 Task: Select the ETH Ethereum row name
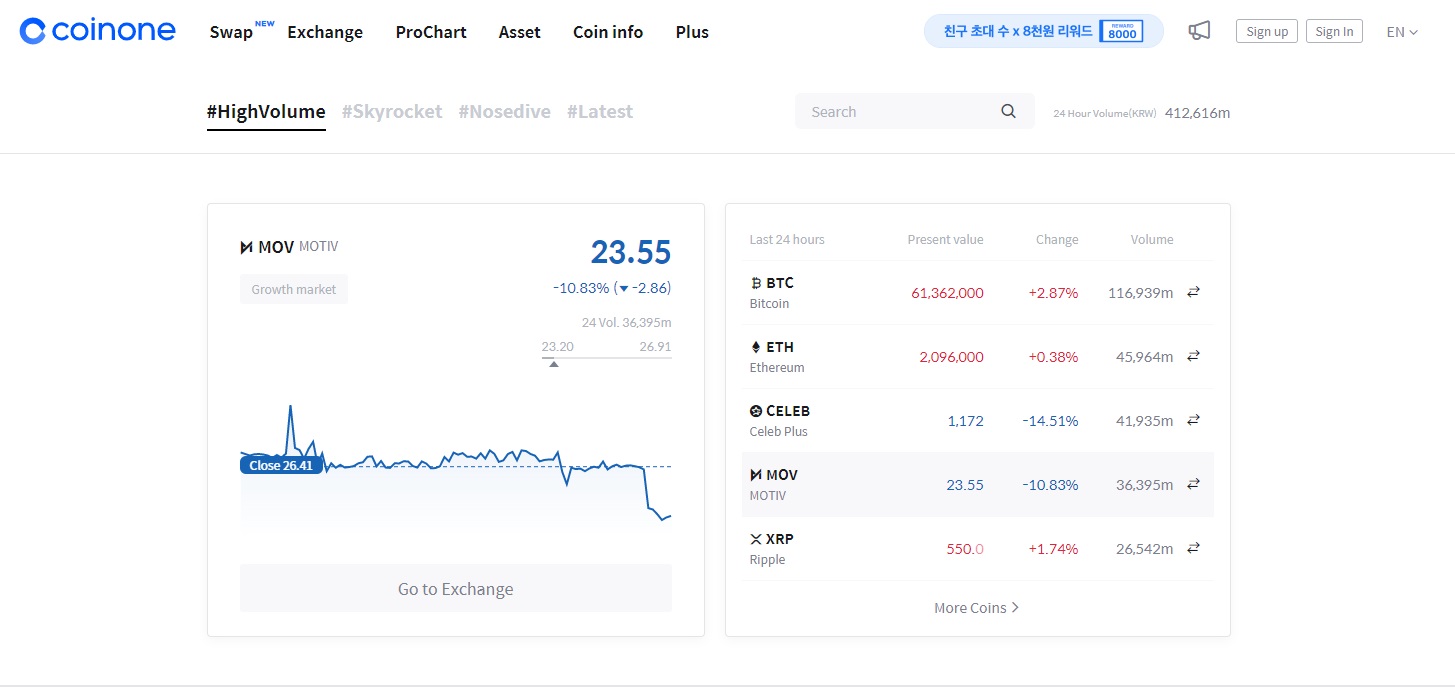777,356
